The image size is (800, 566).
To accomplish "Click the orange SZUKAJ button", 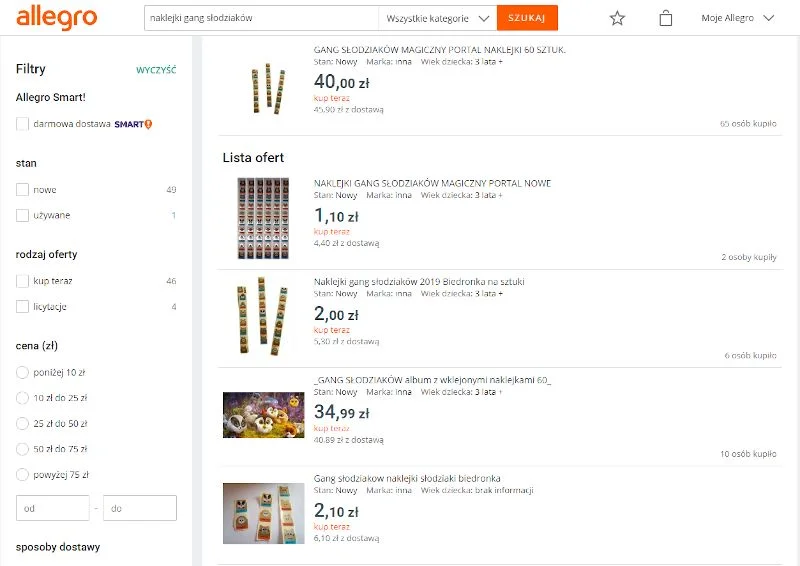I will pos(527,18).
